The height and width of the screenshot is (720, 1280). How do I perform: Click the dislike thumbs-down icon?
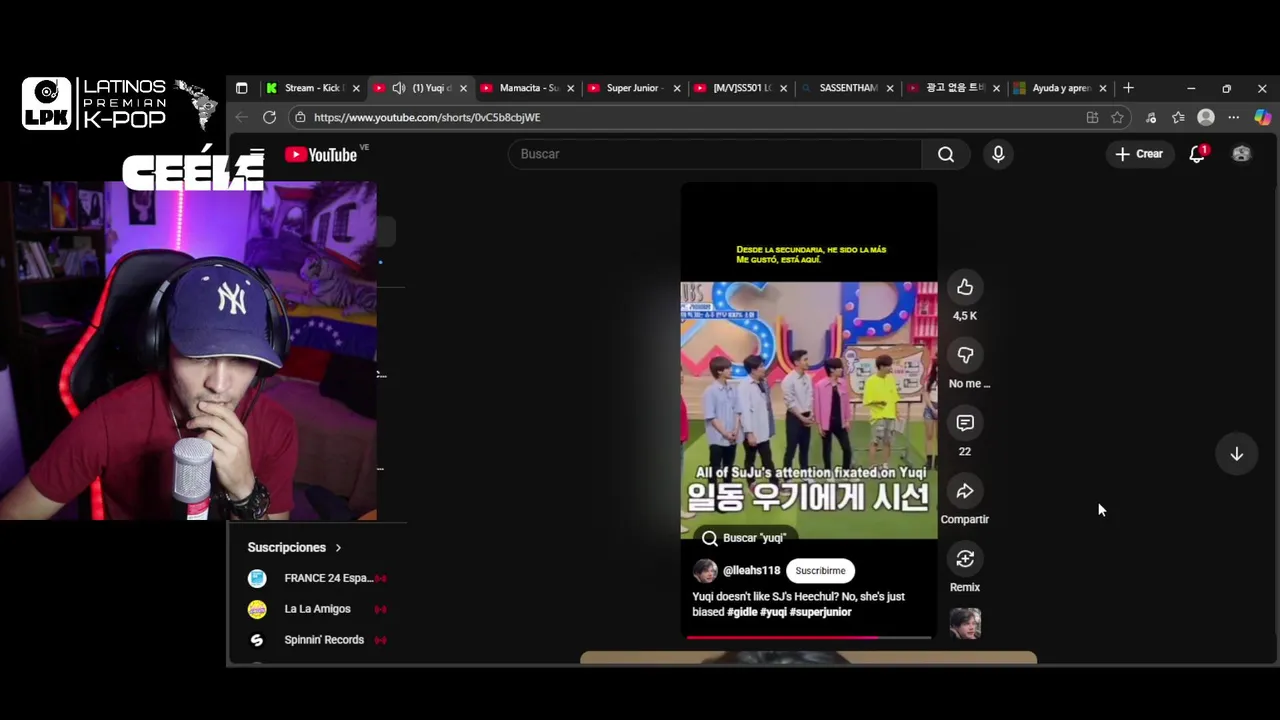coord(965,356)
